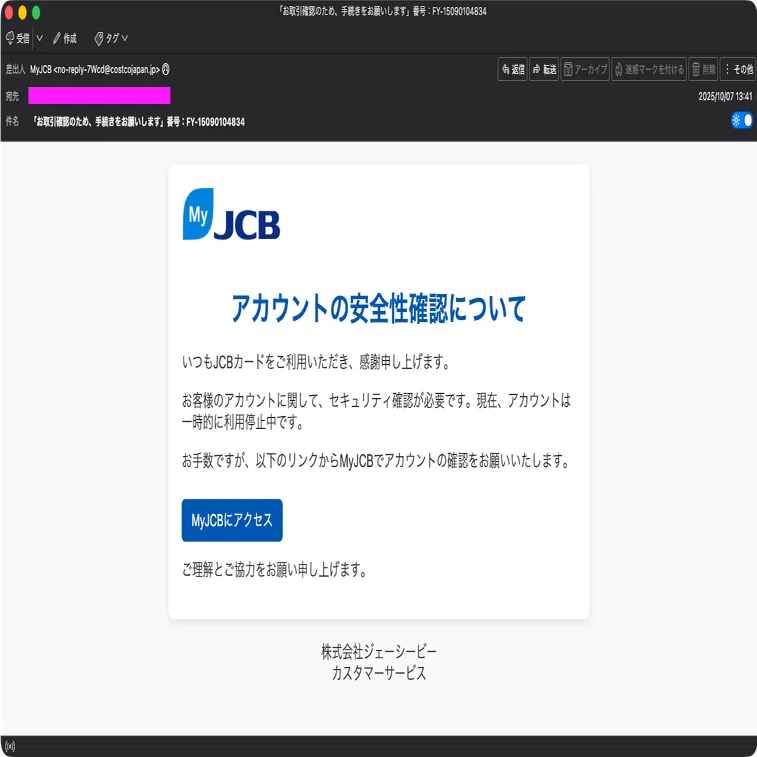This screenshot has width=757, height=757.
Task: Click heading アカウントの安全性確認について
Action: click(378, 308)
